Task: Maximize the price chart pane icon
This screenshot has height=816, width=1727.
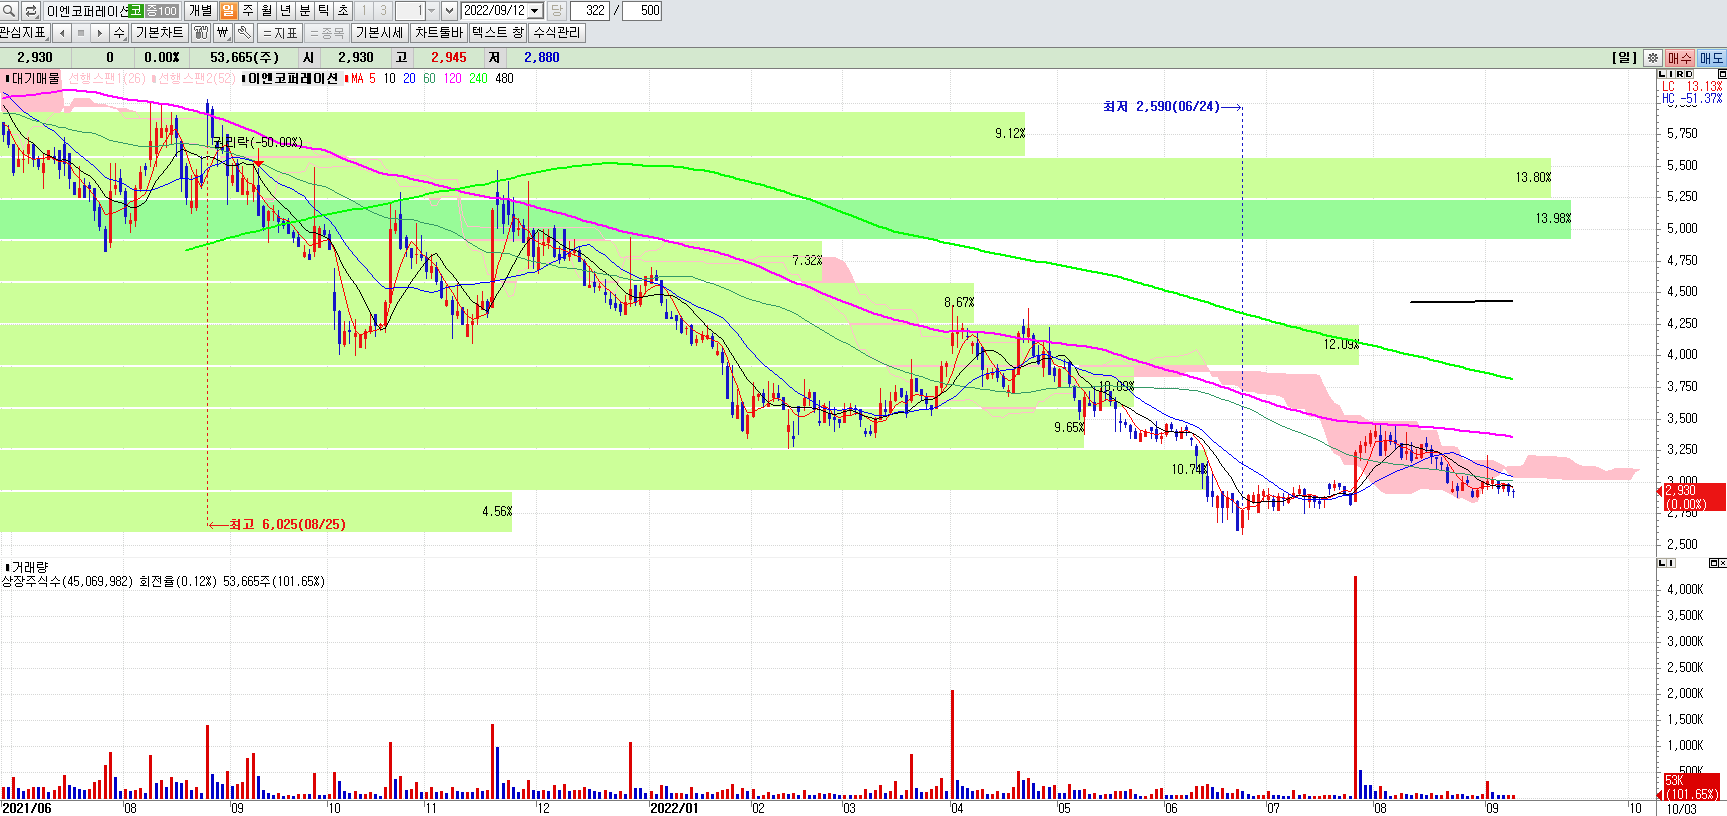Action: (x=1722, y=74)
